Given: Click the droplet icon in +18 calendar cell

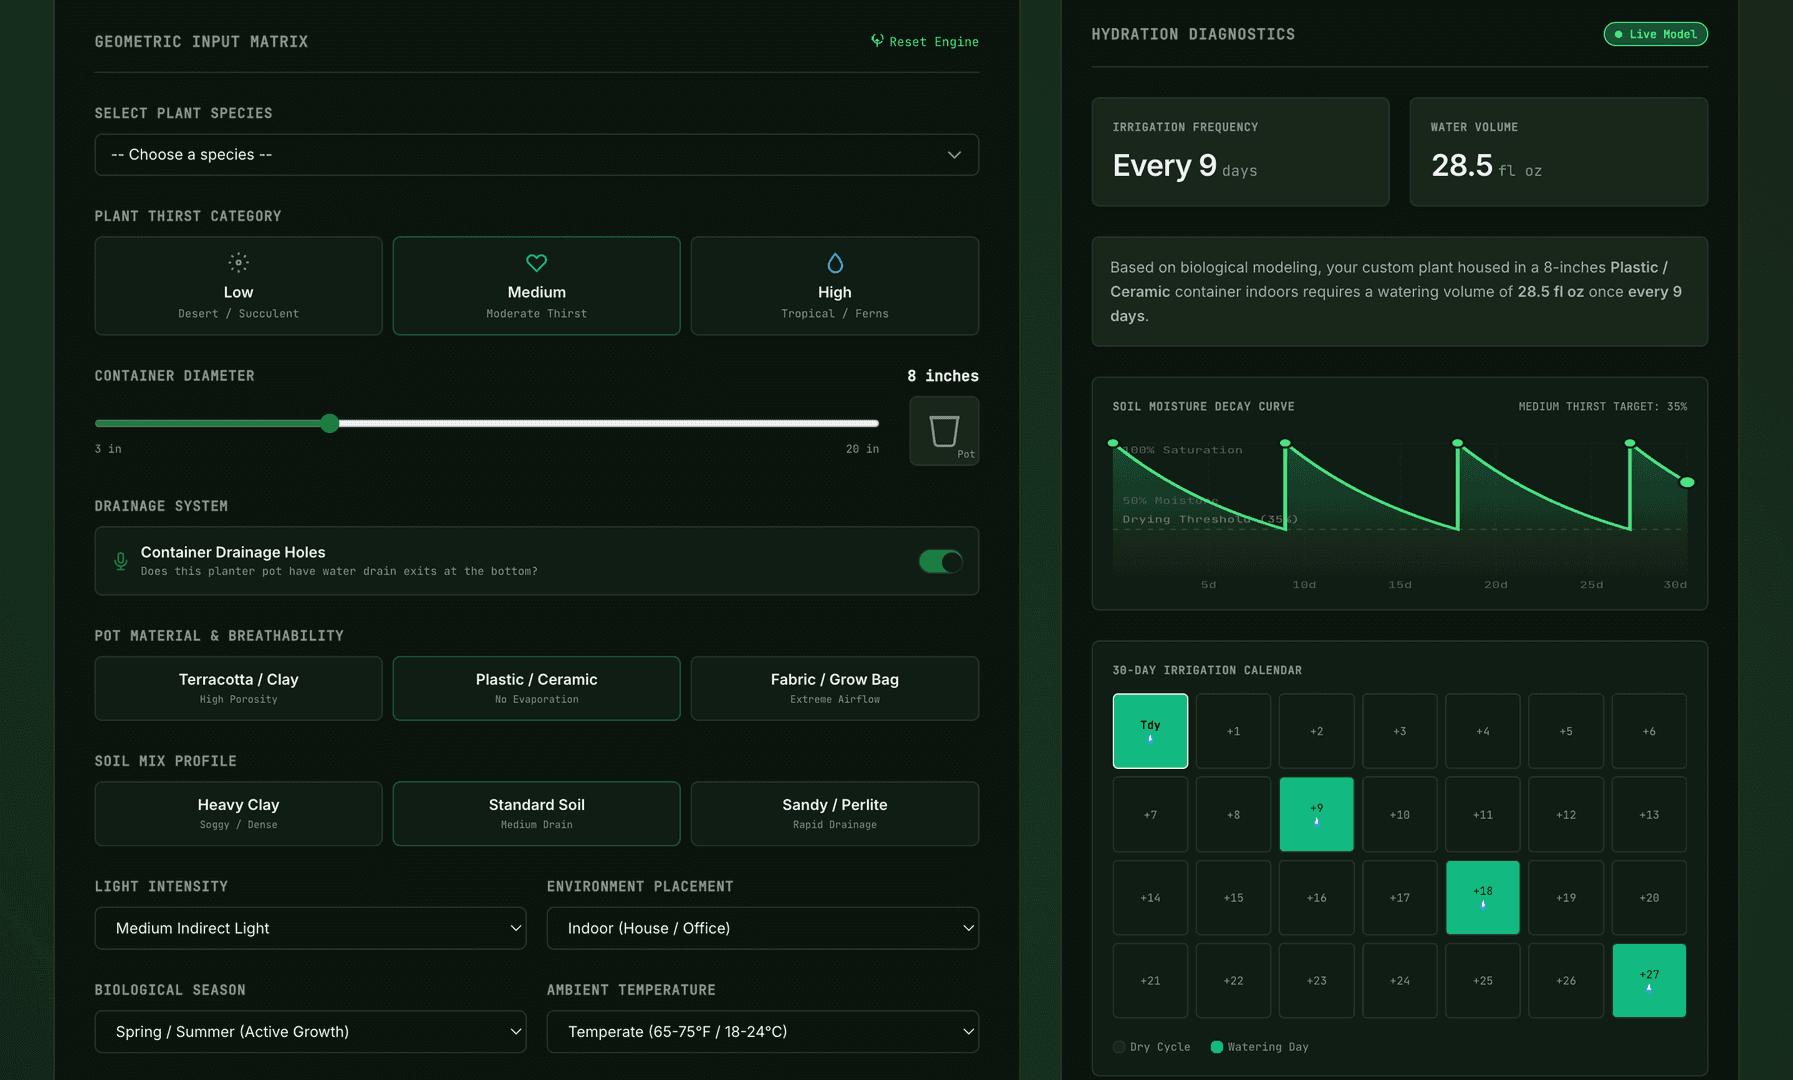Looking at the screenshot, I should pyautogui.click(x=1483, y=905).
